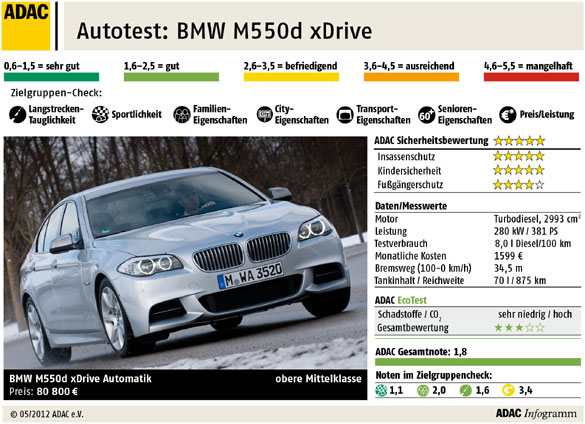Click the yellow euro icon beside 3,4
This screenshot has width=585, height=424.
[x=508, y=390]
